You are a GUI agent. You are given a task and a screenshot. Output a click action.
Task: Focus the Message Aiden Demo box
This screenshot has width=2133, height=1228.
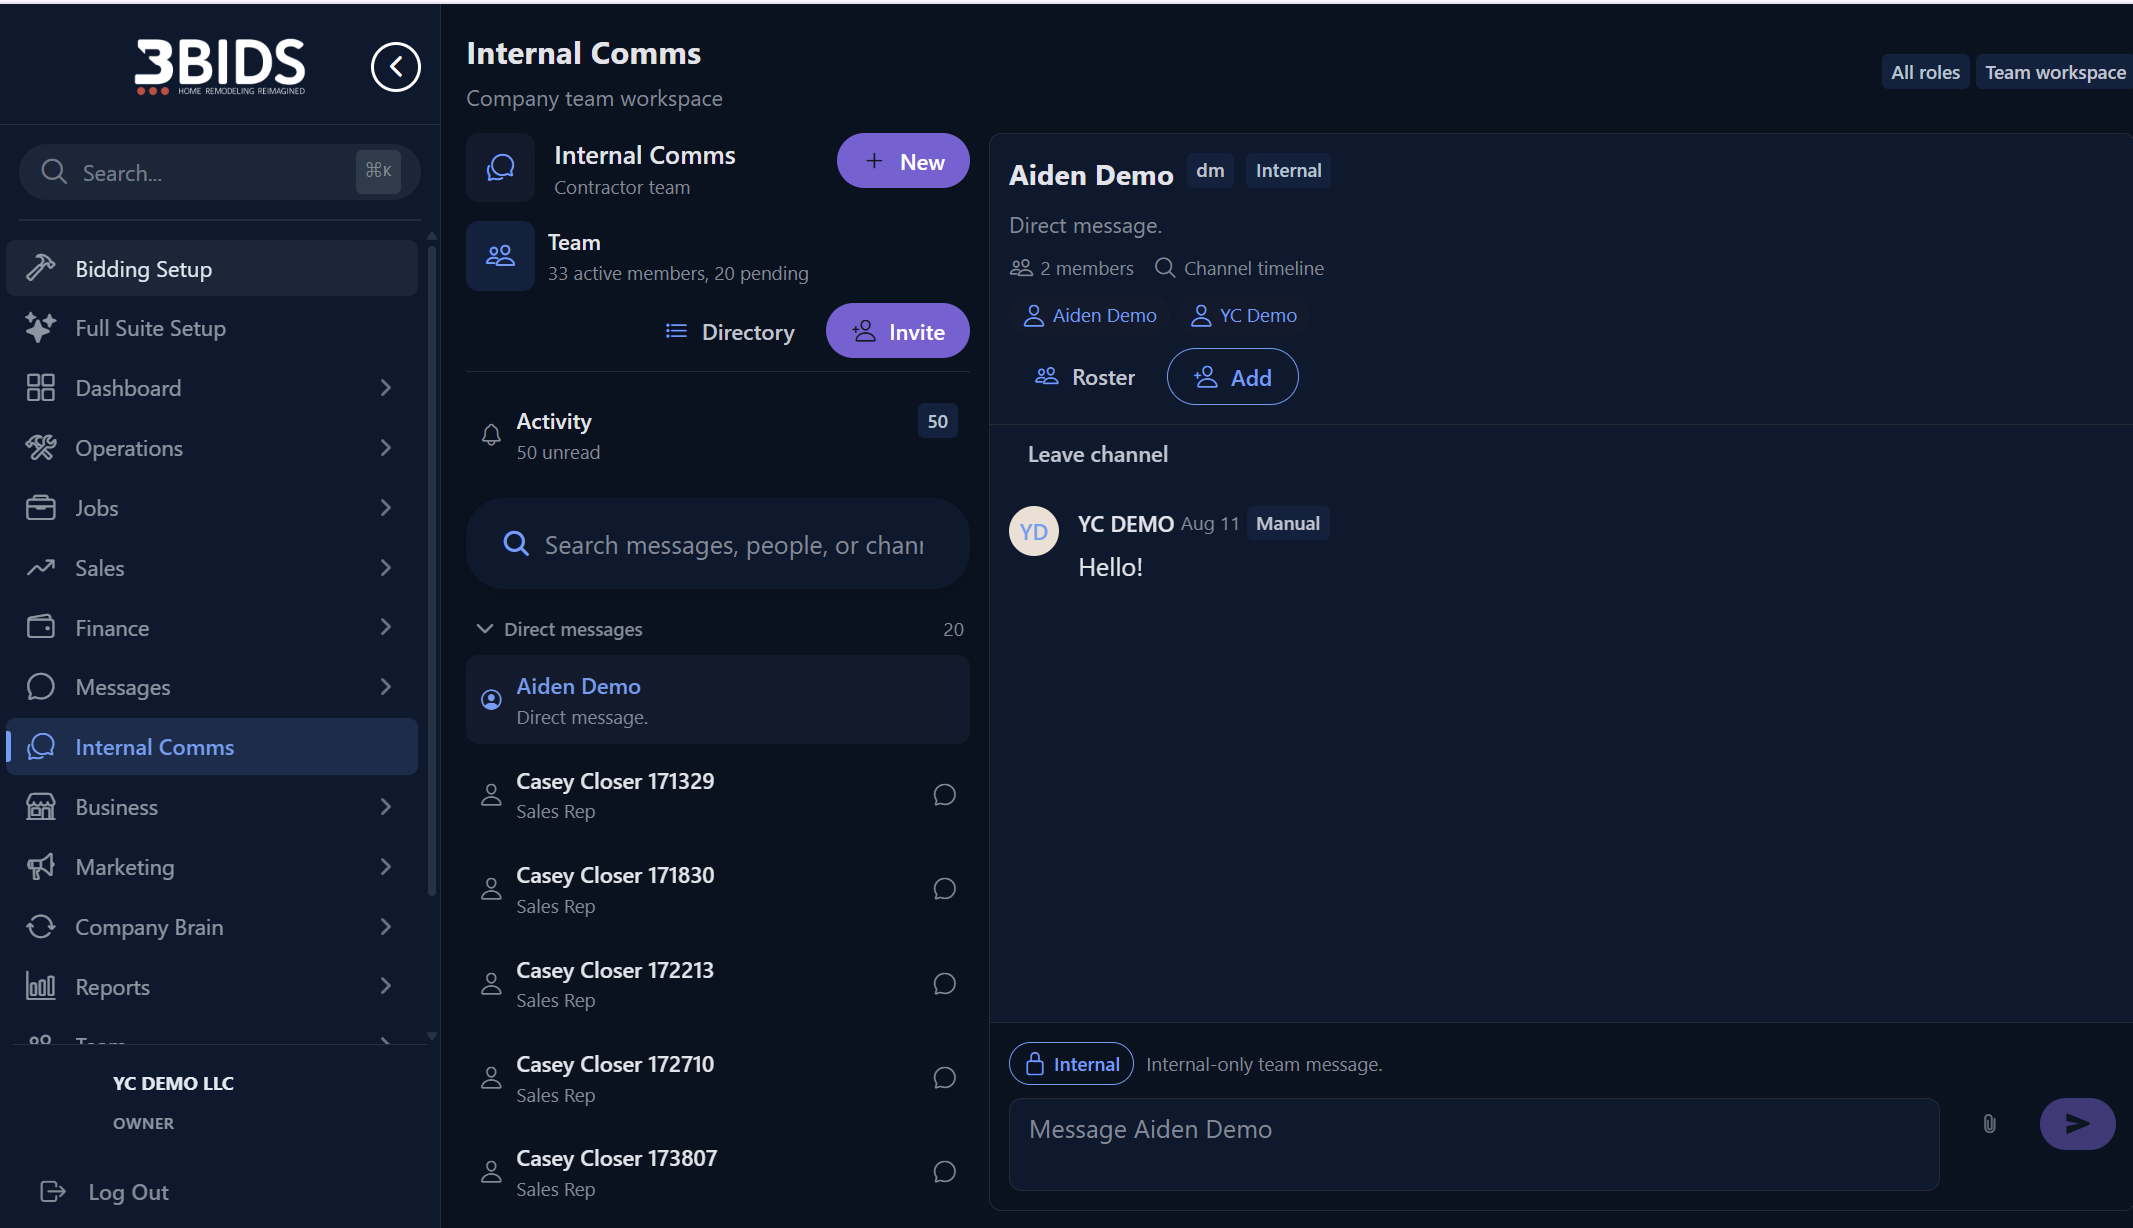1474,1144
